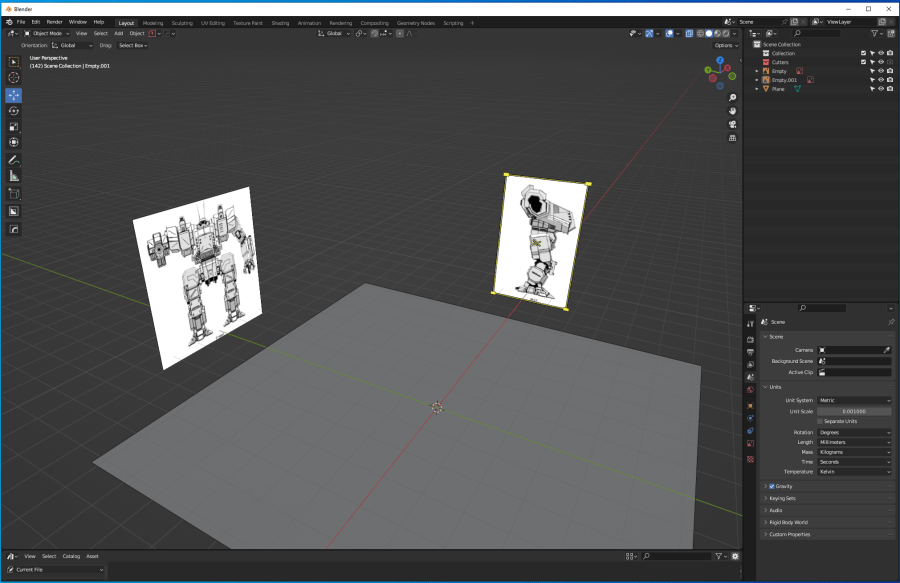Open the Length Millimeters dropdown
Image resolution: width=900 pixels, height=583 pixels.
pyautogui.click(x=854, y=442)
